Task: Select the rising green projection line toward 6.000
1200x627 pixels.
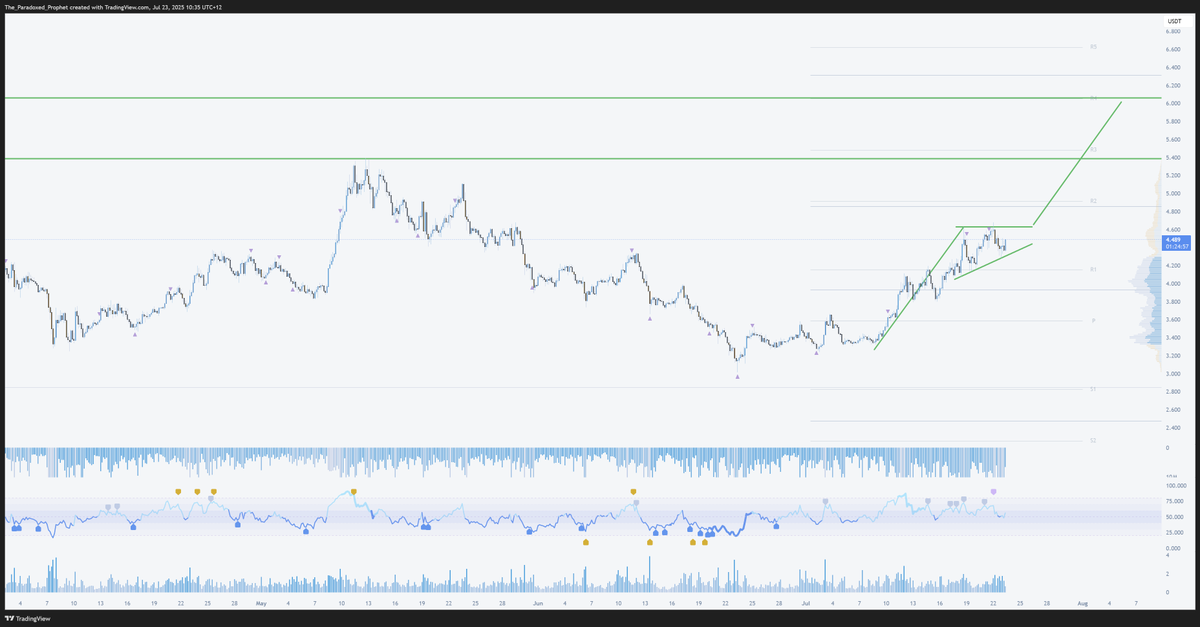Action: click(1078, 164)
